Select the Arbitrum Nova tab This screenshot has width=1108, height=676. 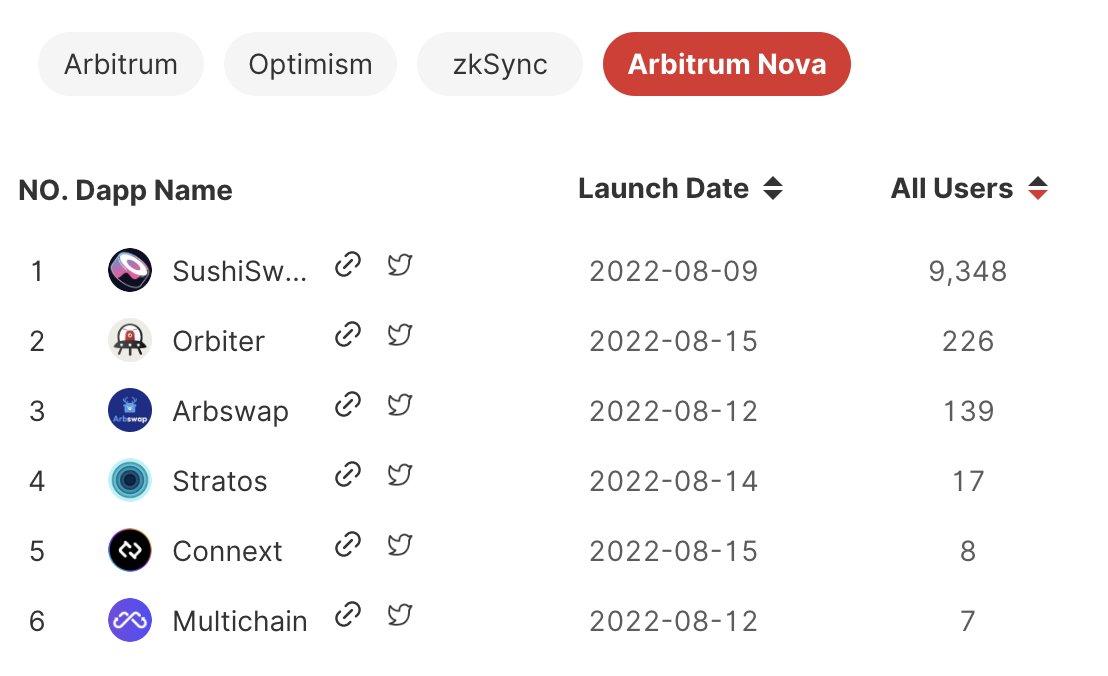727,65
